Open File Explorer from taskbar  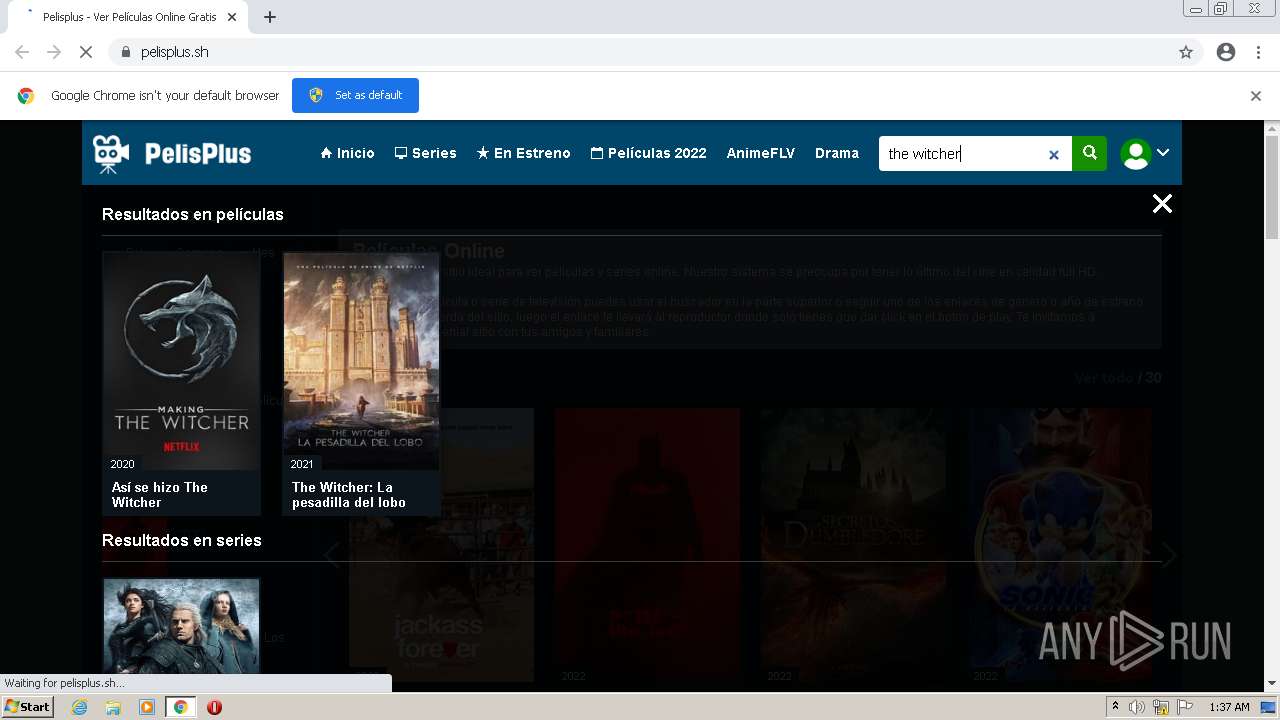[113, 707]
